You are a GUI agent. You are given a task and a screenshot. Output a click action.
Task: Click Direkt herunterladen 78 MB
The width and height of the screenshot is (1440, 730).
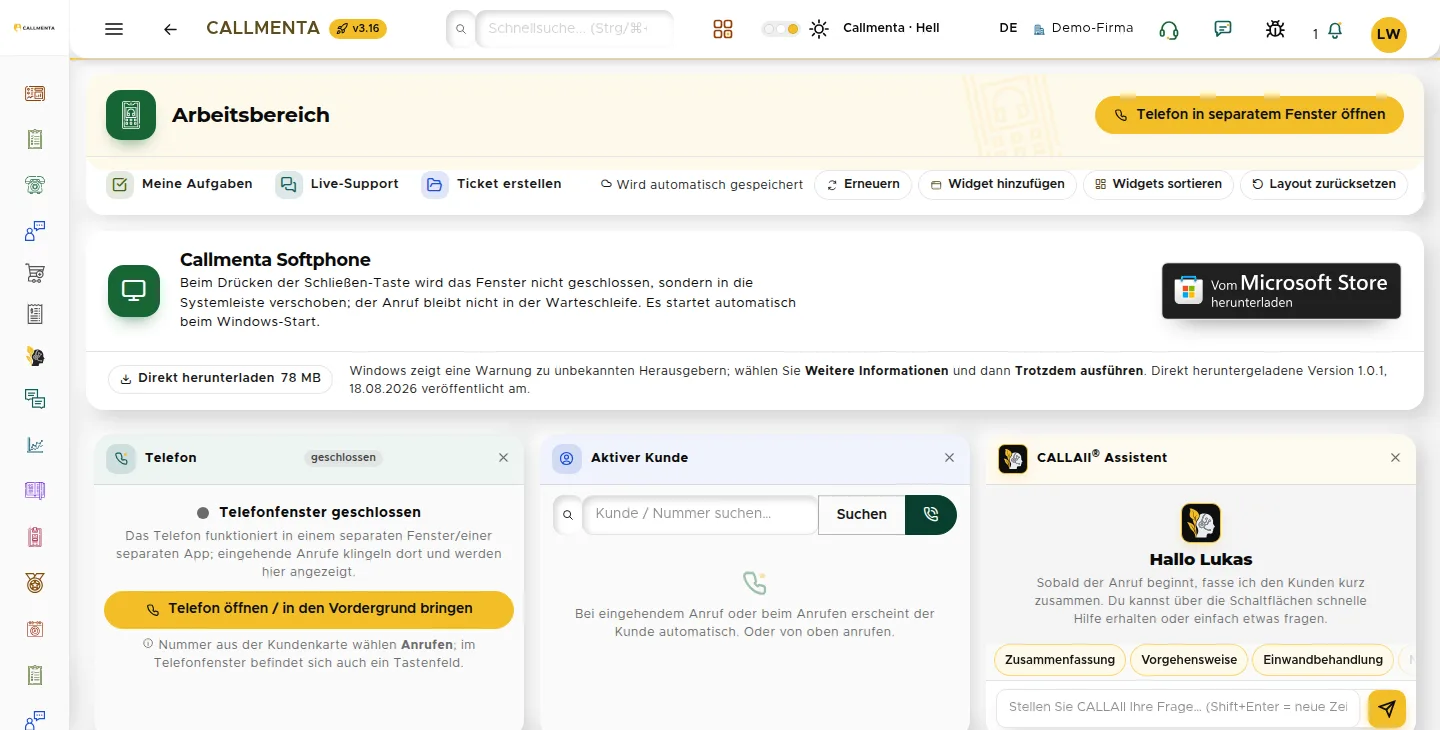pos(220,379)
